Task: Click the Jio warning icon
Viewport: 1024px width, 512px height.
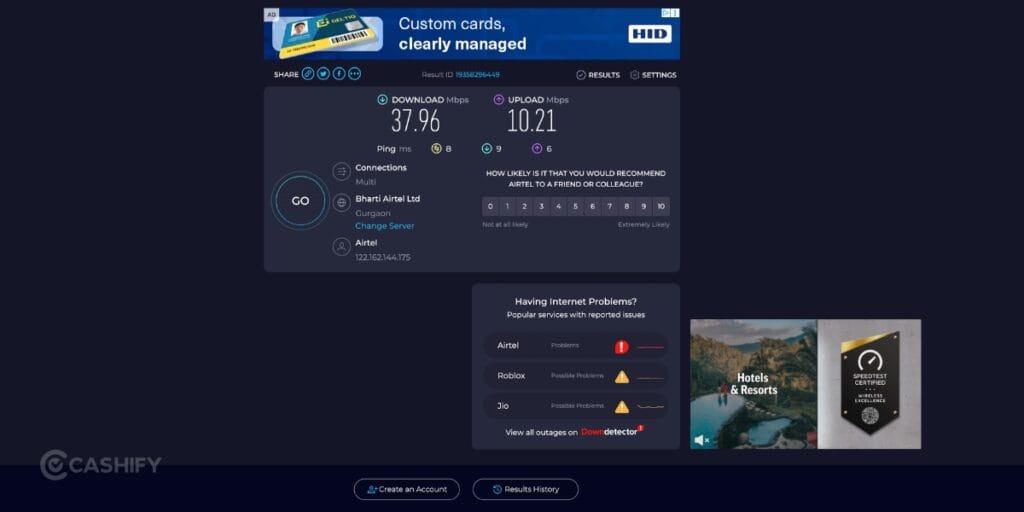Action: coord(622,407)
